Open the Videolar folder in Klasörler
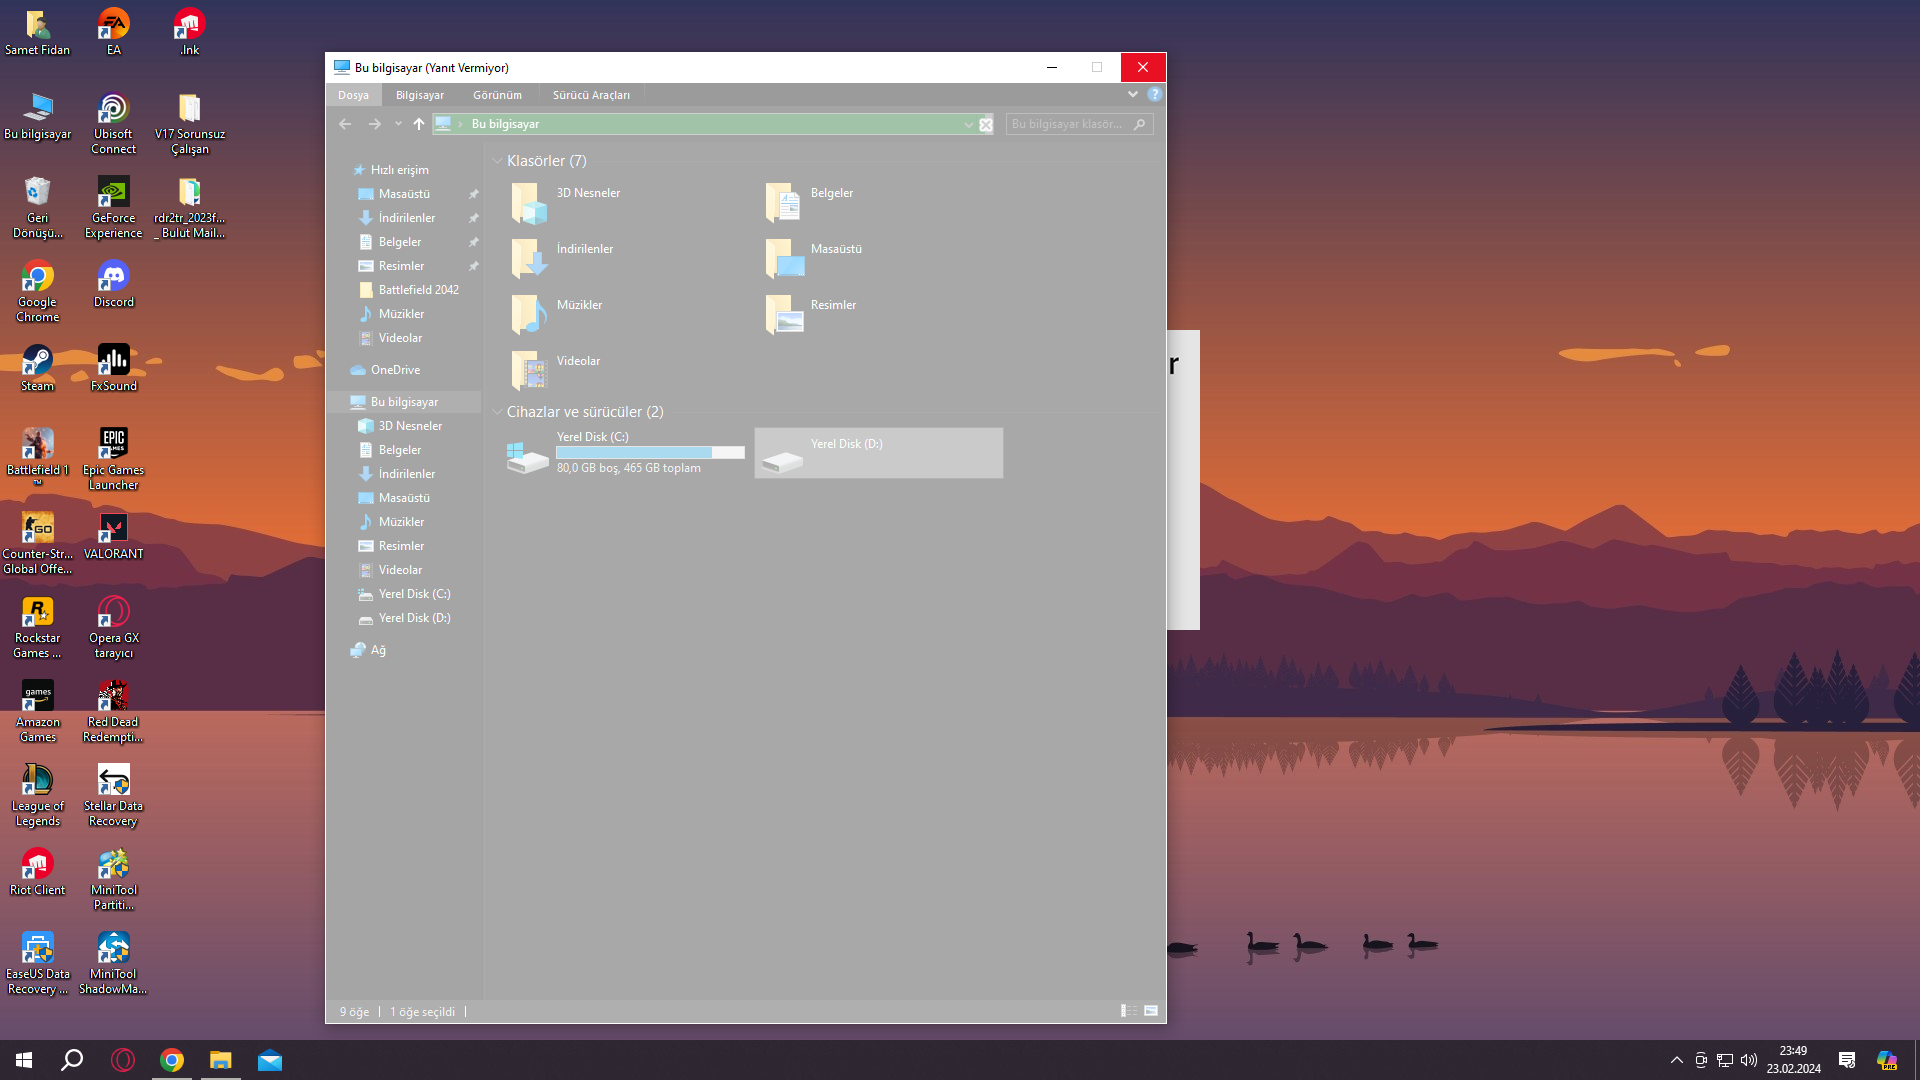Image resolution: width=1920 pixels, height=1080 pixels. click(529, 371)
